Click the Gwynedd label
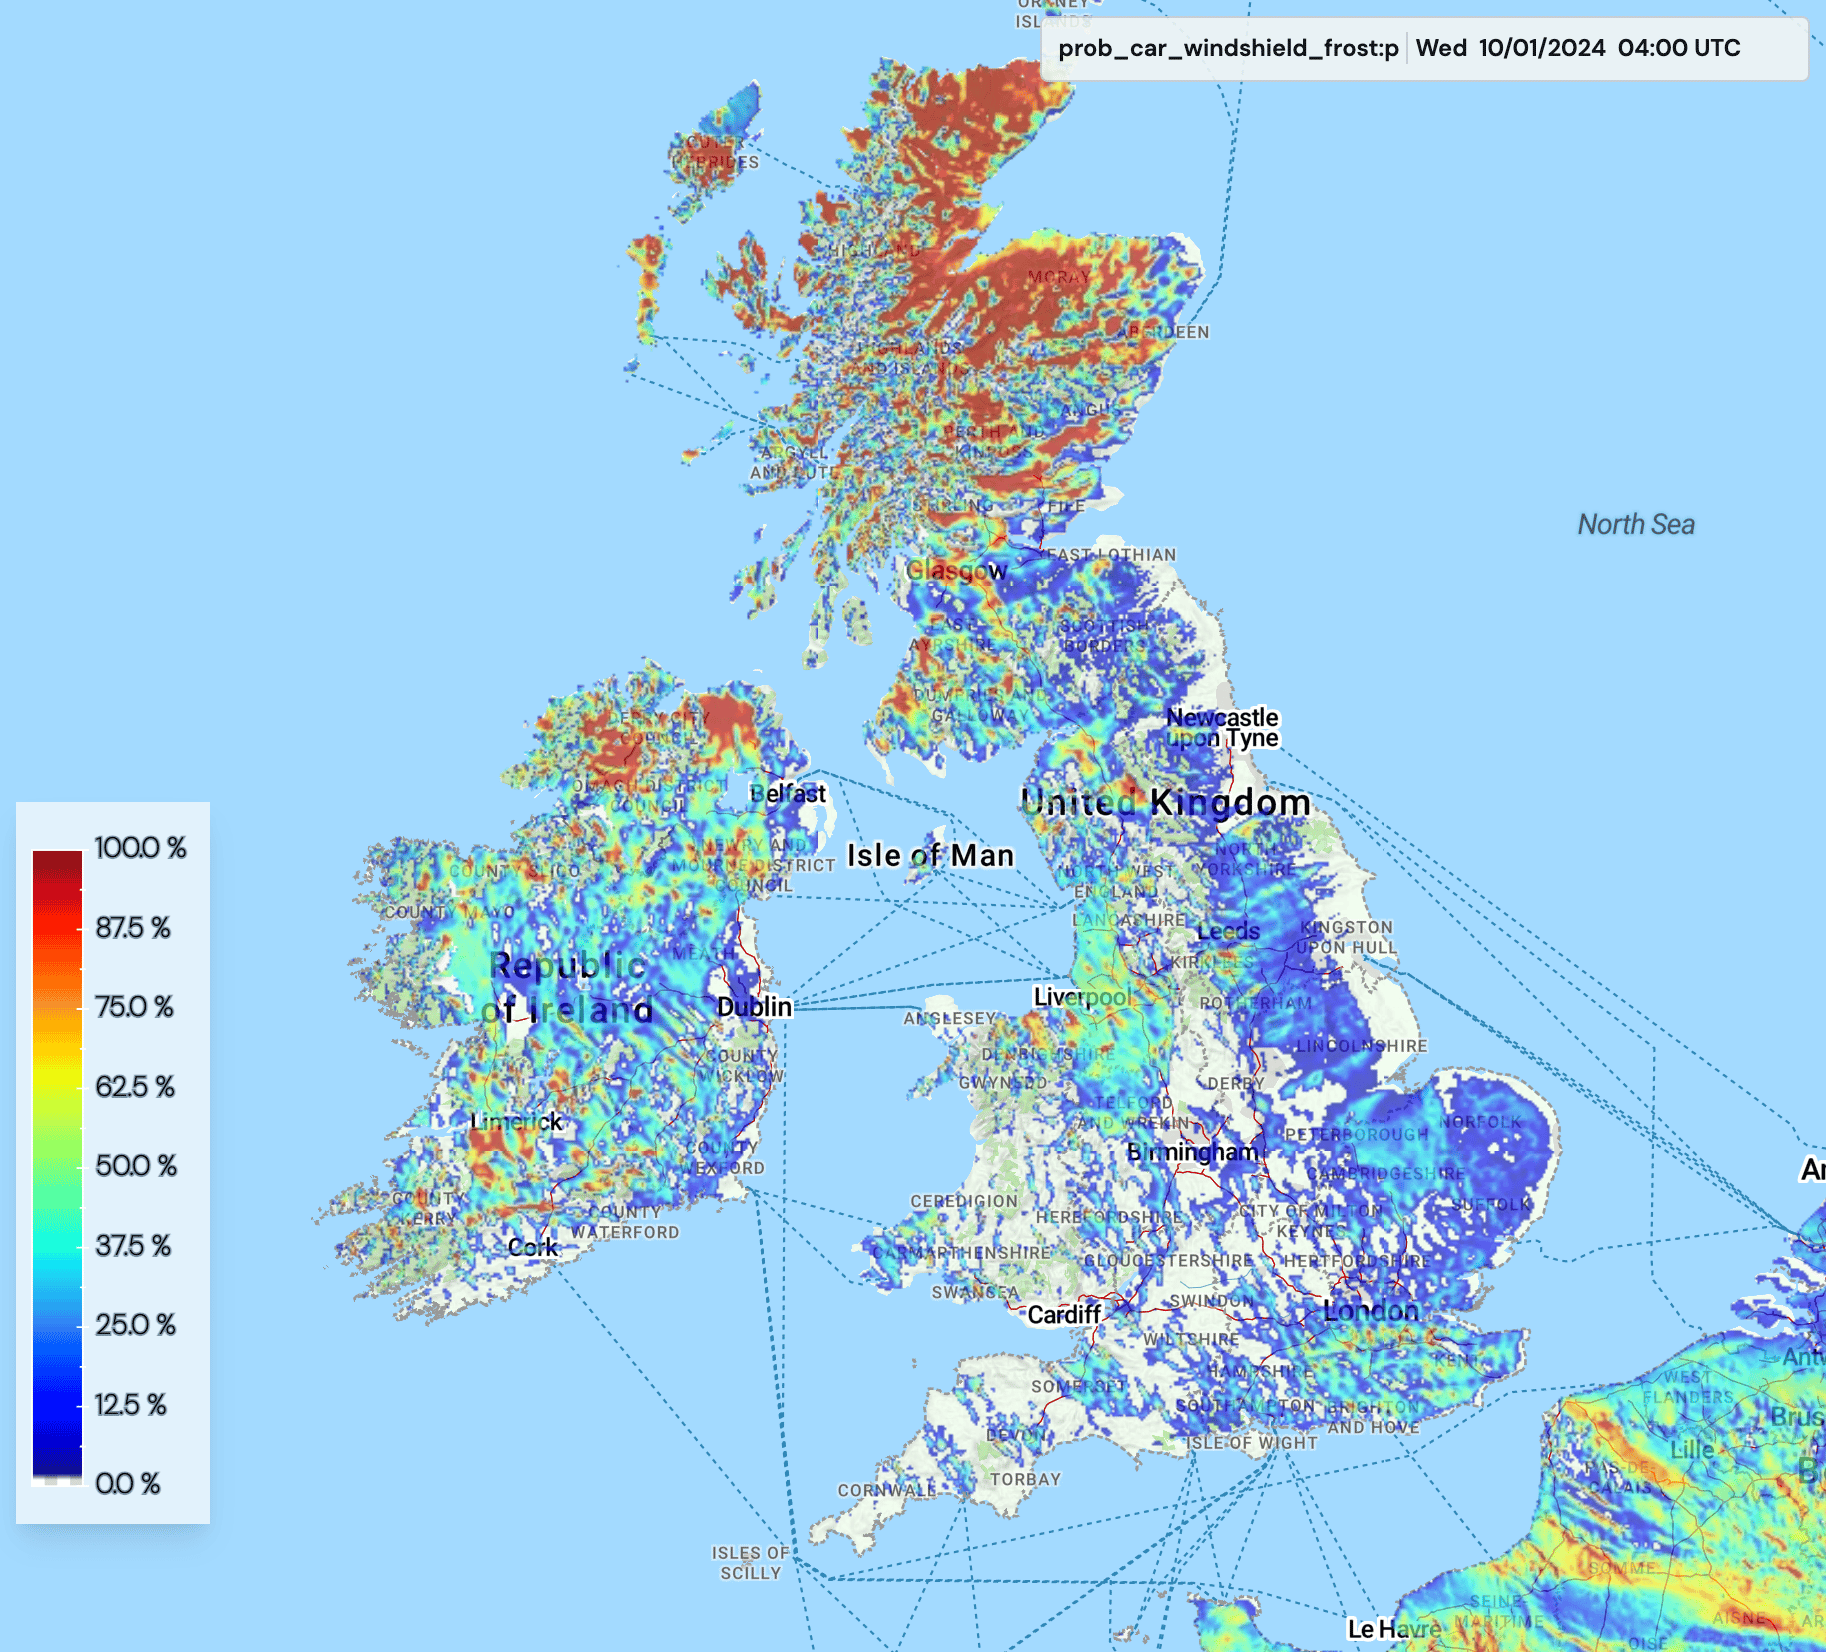1826x1652 pixels. [1003, 1082]
